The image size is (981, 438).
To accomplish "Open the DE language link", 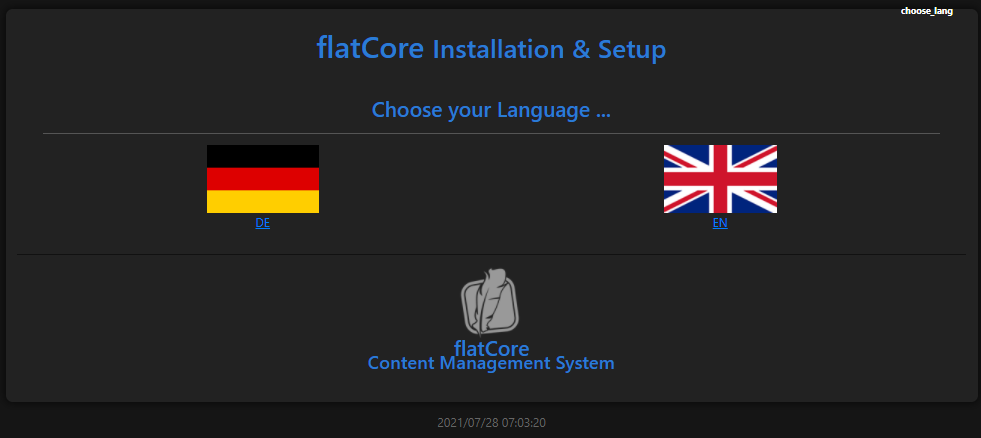I will pyautogui.click(x=263, y=223).
